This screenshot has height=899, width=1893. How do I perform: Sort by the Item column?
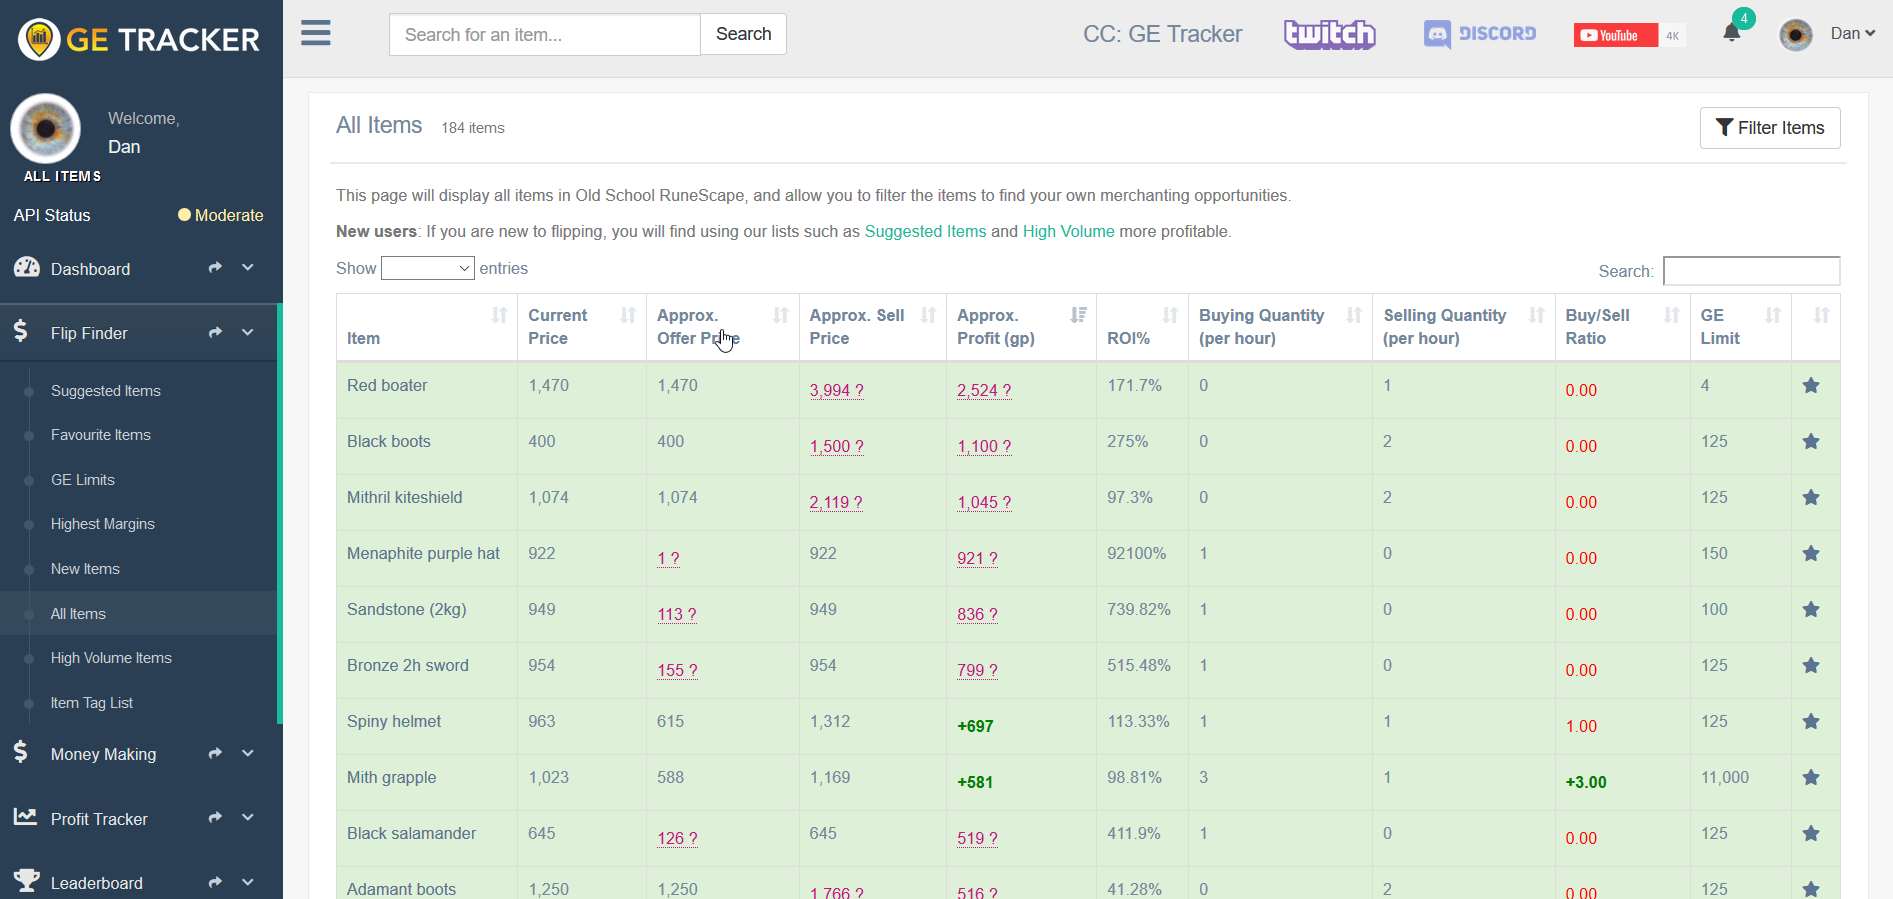click(x=427, y=327)
